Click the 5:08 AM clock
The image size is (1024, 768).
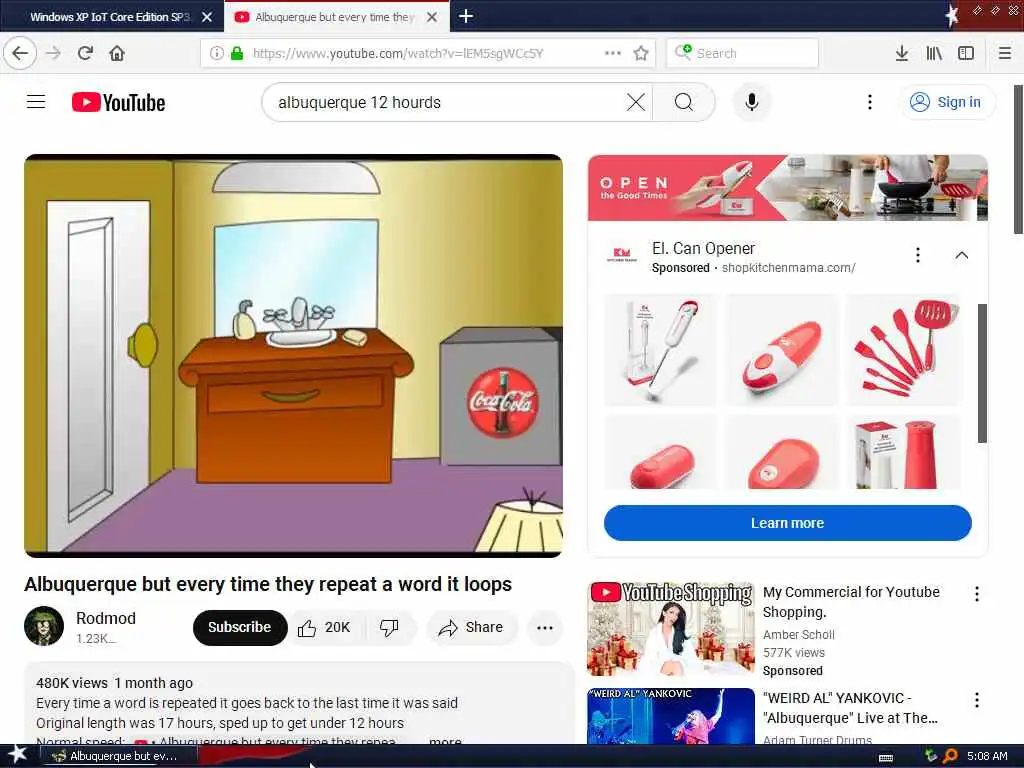tap(987, 756)
